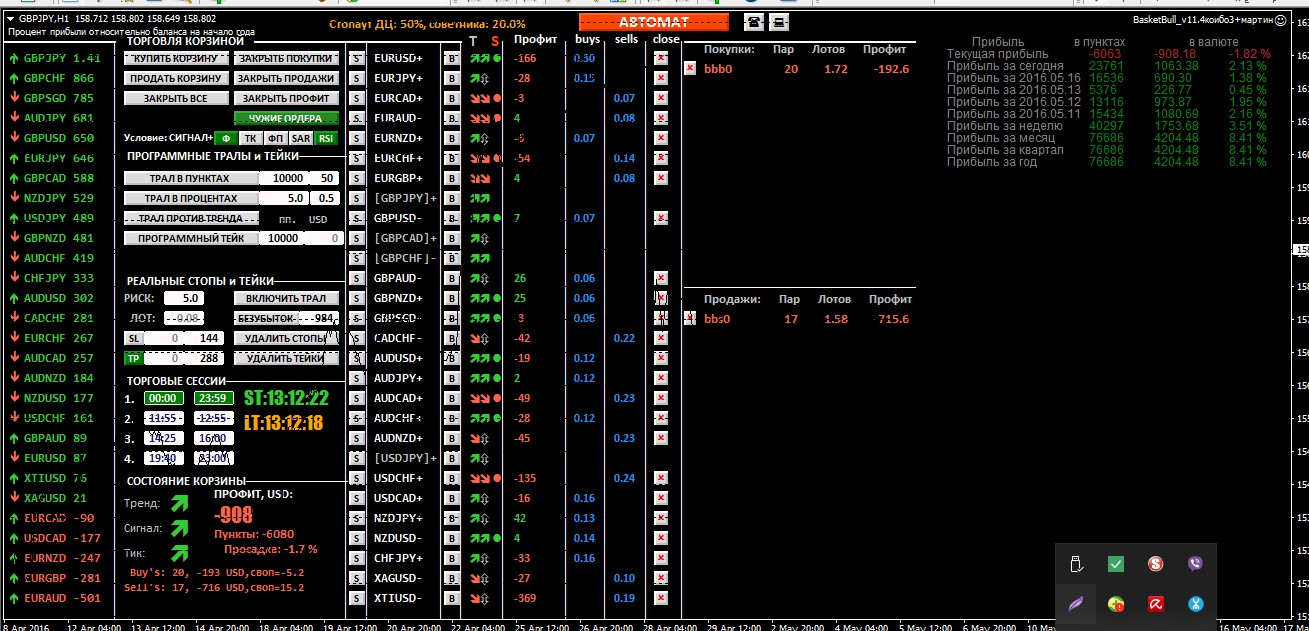Toggle the green TP take-profit switch
Screen dimensions: 1309x631
click(x=132, y=358)
